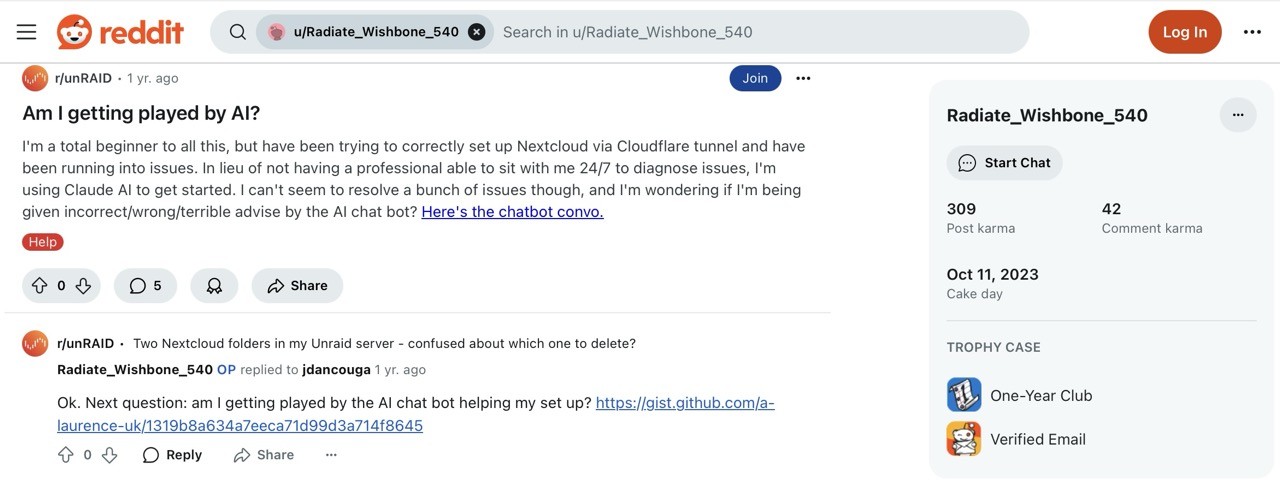The height and width of the screenshot is (483, 1280).
Task: Select the Help flair tag
Action: click(x=43, y=242)
